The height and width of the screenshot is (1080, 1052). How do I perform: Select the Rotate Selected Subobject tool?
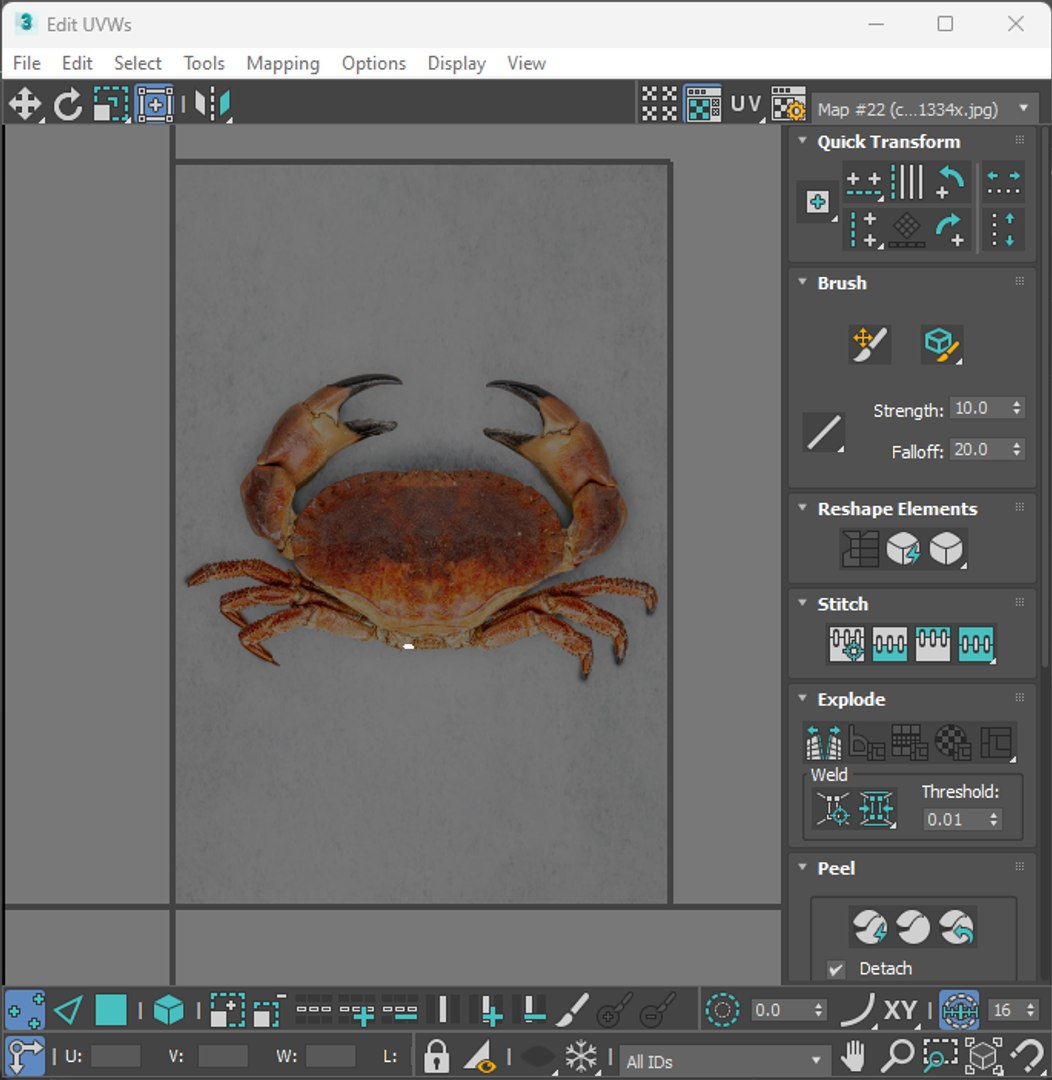[x=68, y=105]
